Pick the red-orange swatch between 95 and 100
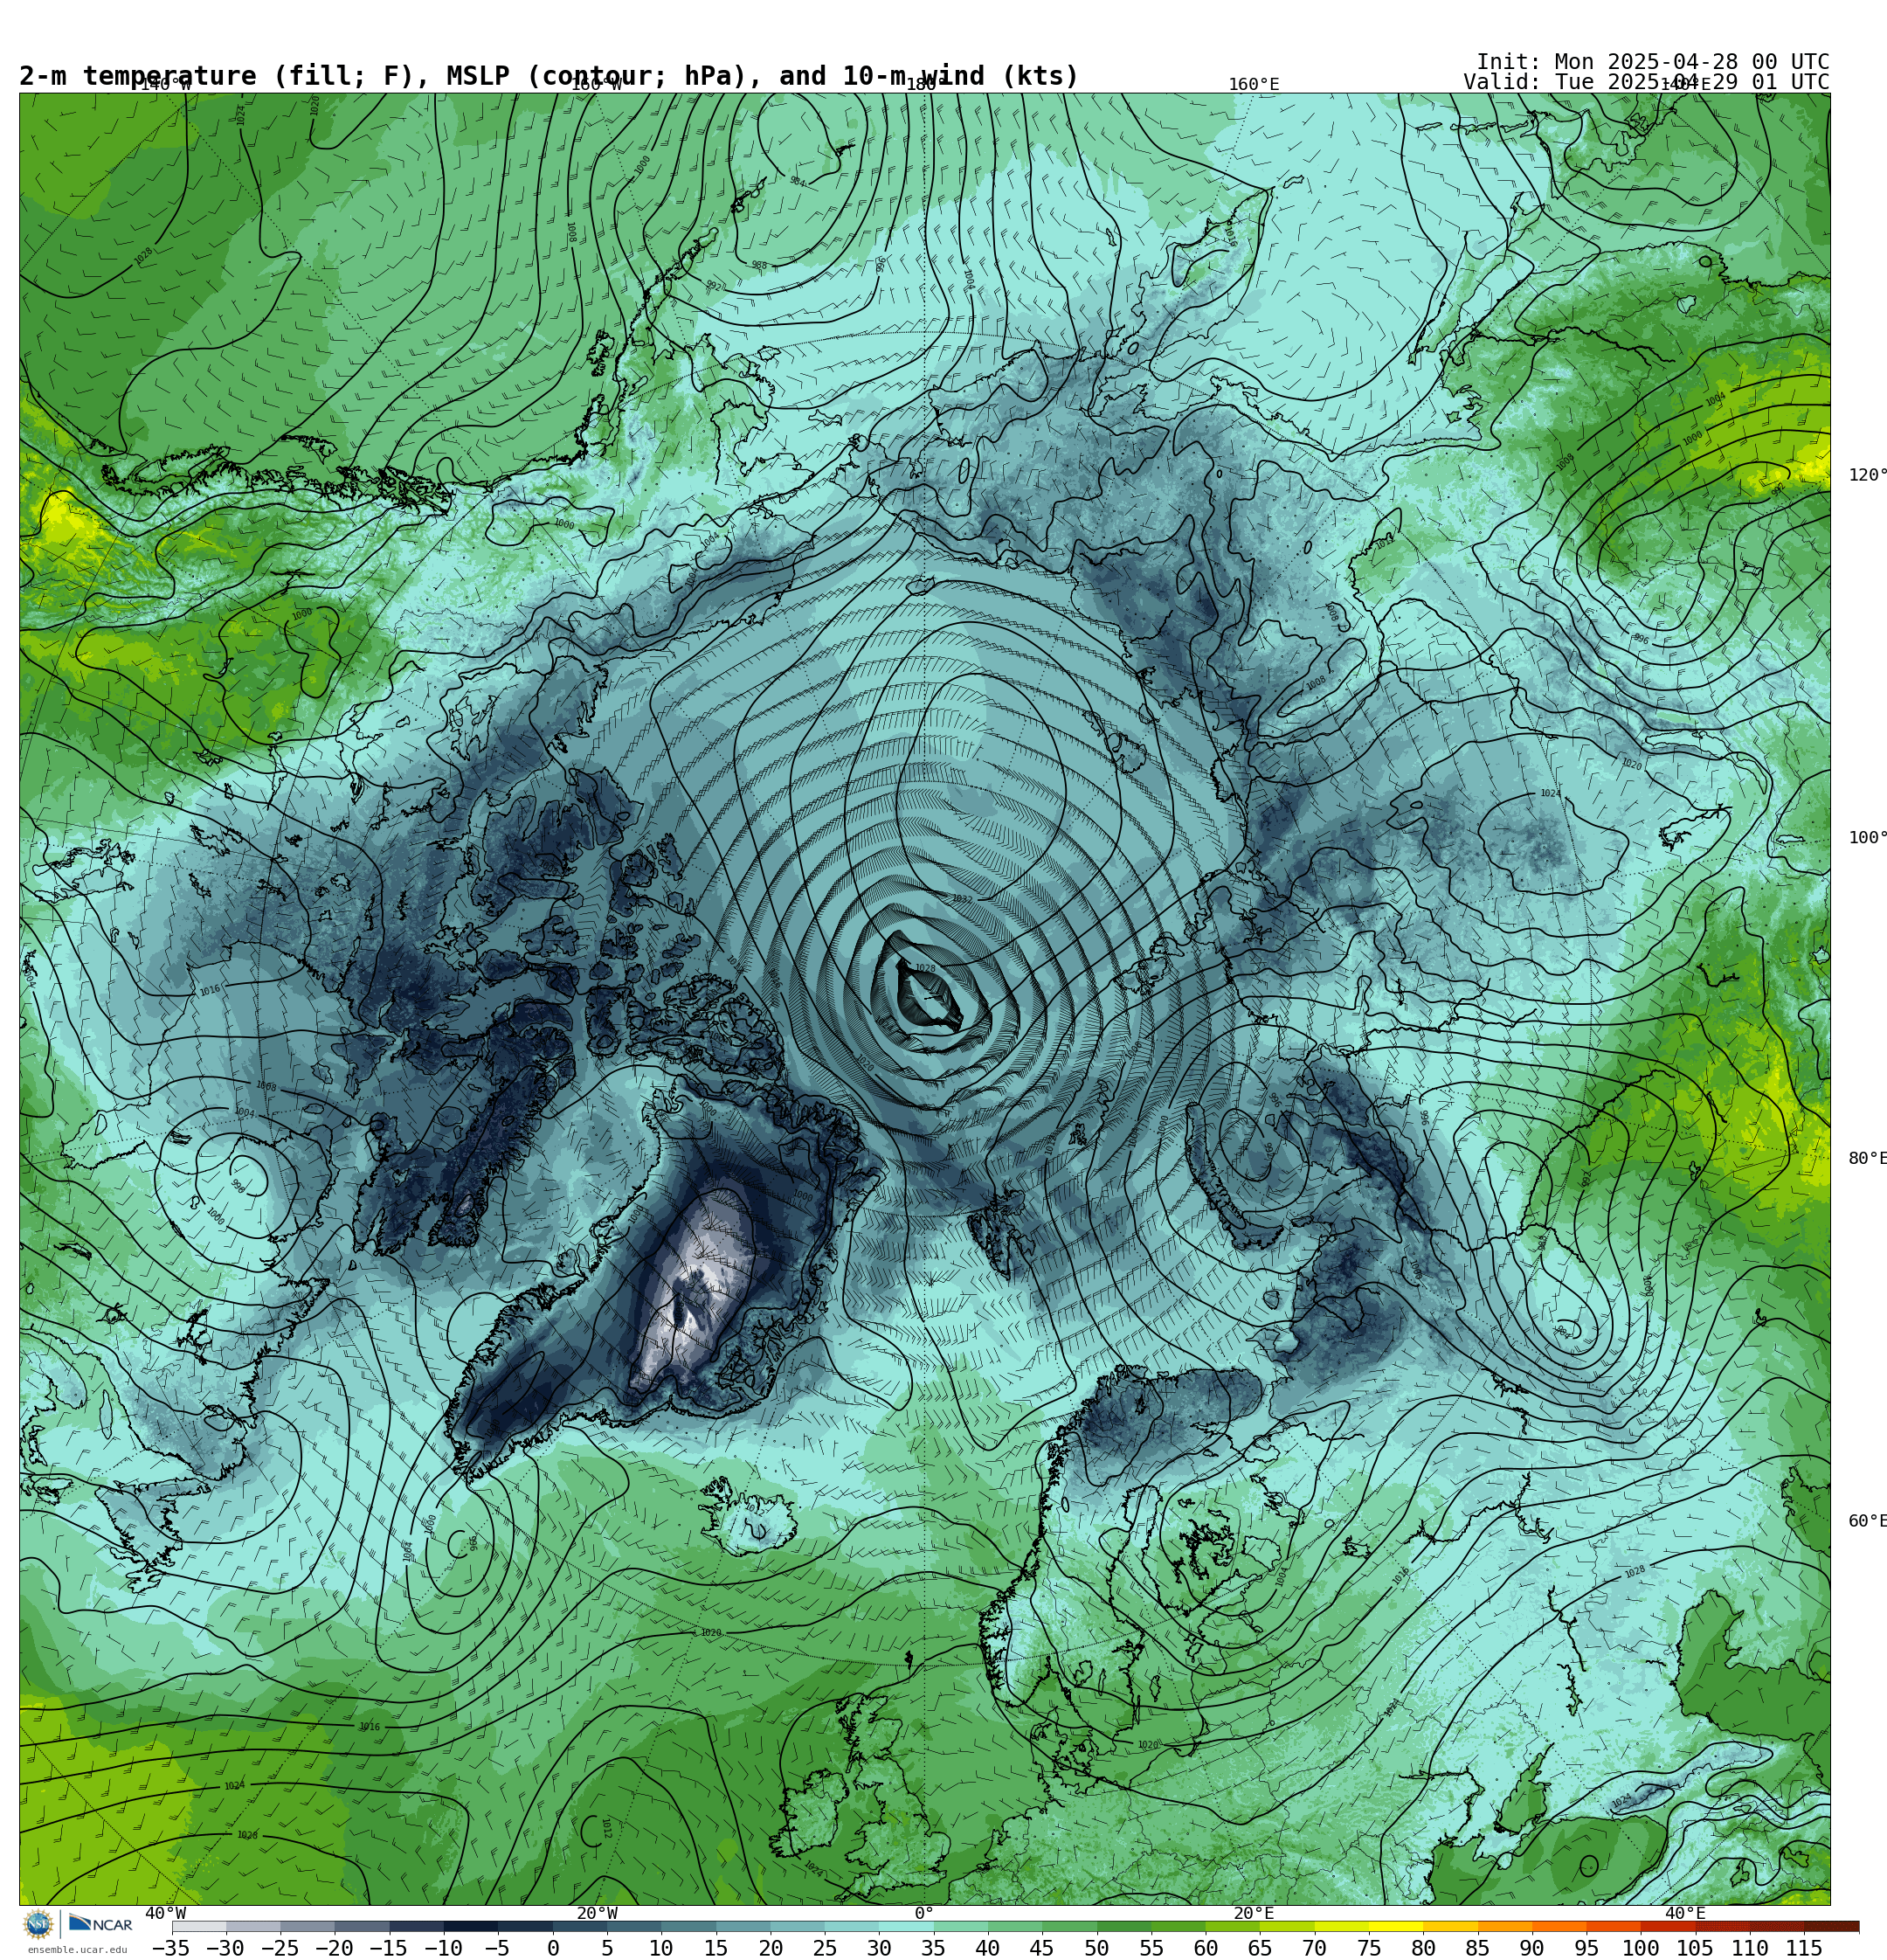Image resolution: width=1887 pixels, height=1960 pixels. [x=1613, y=1927]
